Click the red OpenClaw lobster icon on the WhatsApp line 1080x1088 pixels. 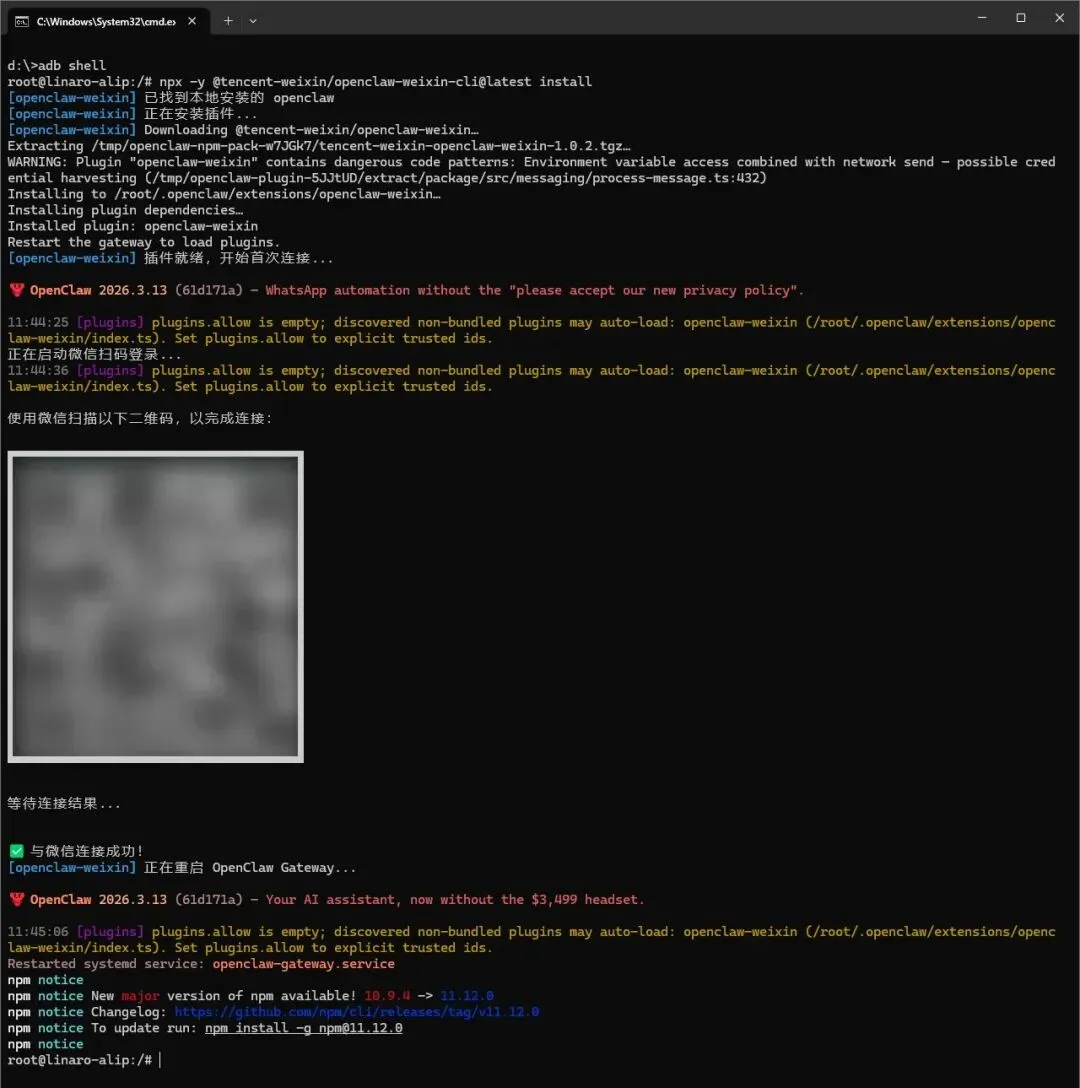coord(17,290)
